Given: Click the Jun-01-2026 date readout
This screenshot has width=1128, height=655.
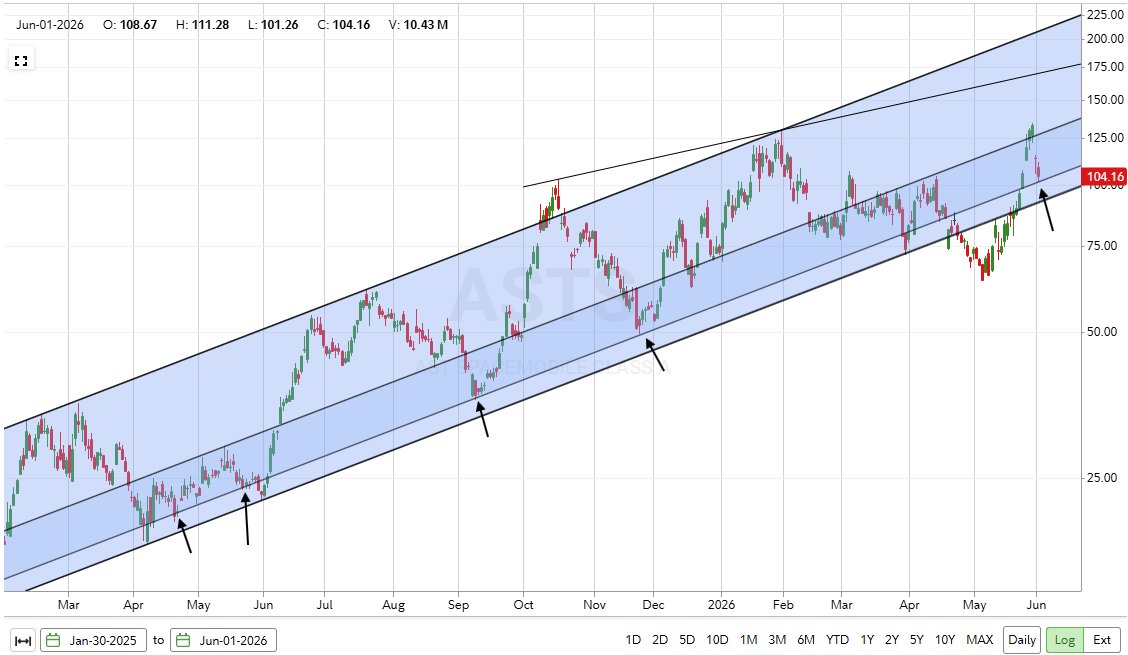Looking at the screenshot, I should coord(50,24).
